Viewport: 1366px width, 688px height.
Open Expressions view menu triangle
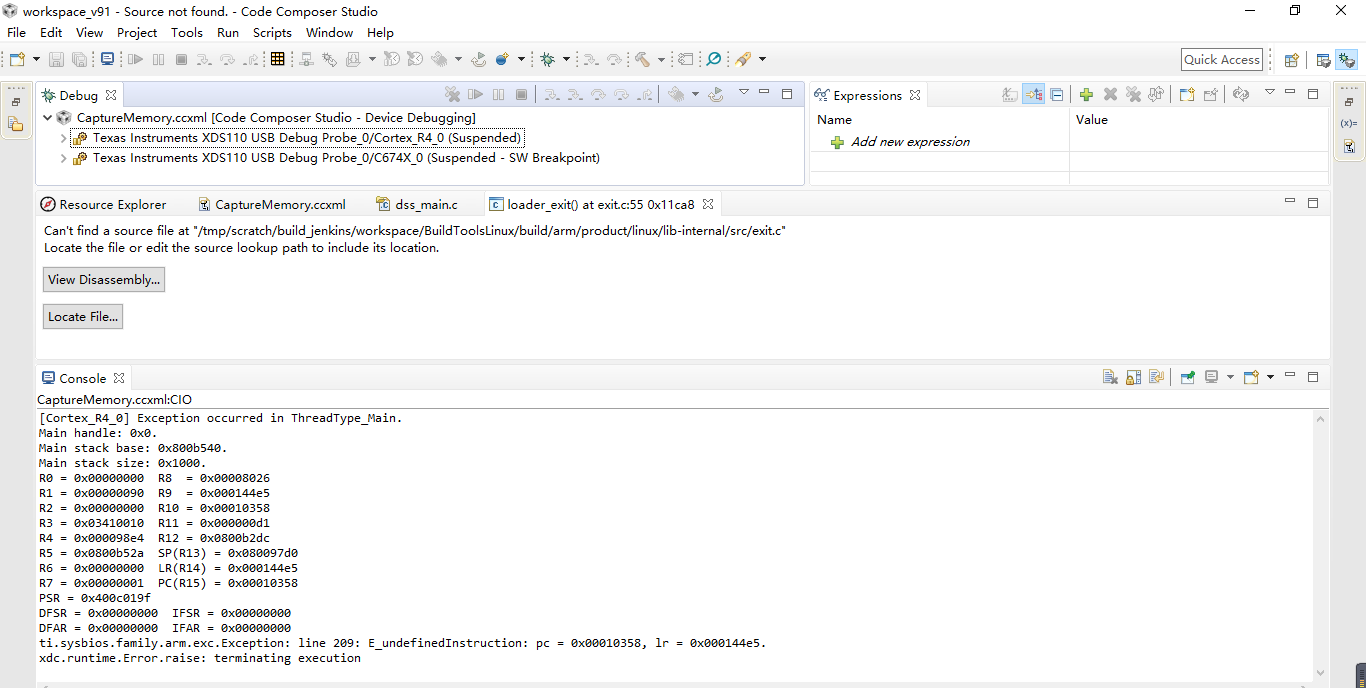tap(1270, 92)
